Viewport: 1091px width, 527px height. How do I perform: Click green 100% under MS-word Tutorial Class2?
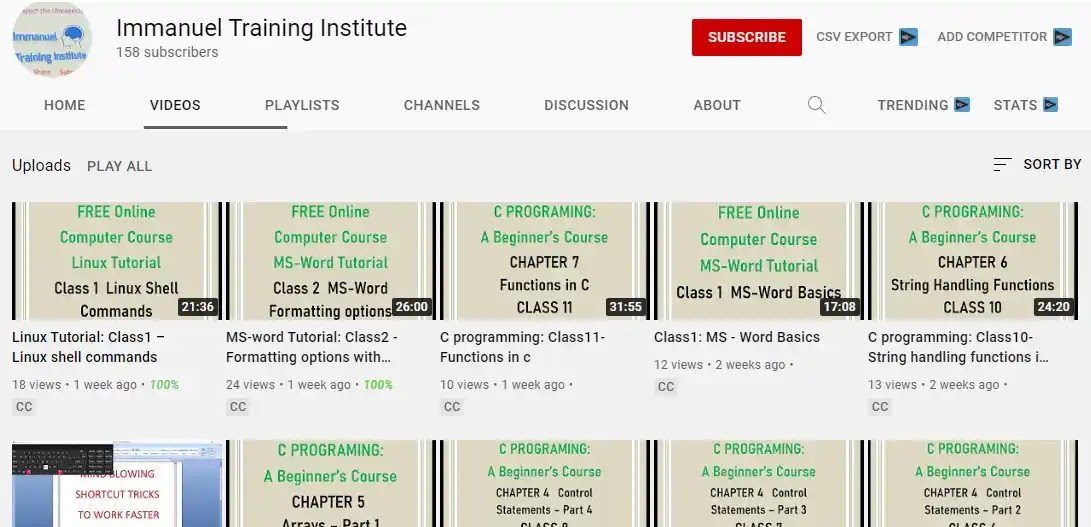(x=379, y=385)
